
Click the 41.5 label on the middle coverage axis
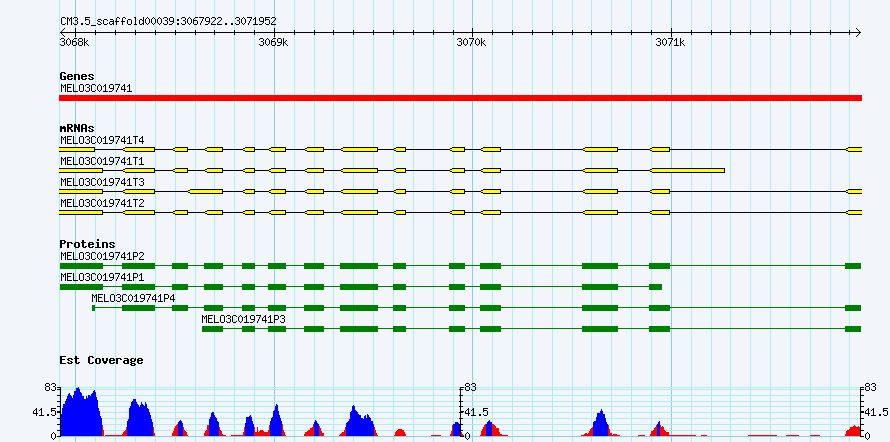coord(476,412)
